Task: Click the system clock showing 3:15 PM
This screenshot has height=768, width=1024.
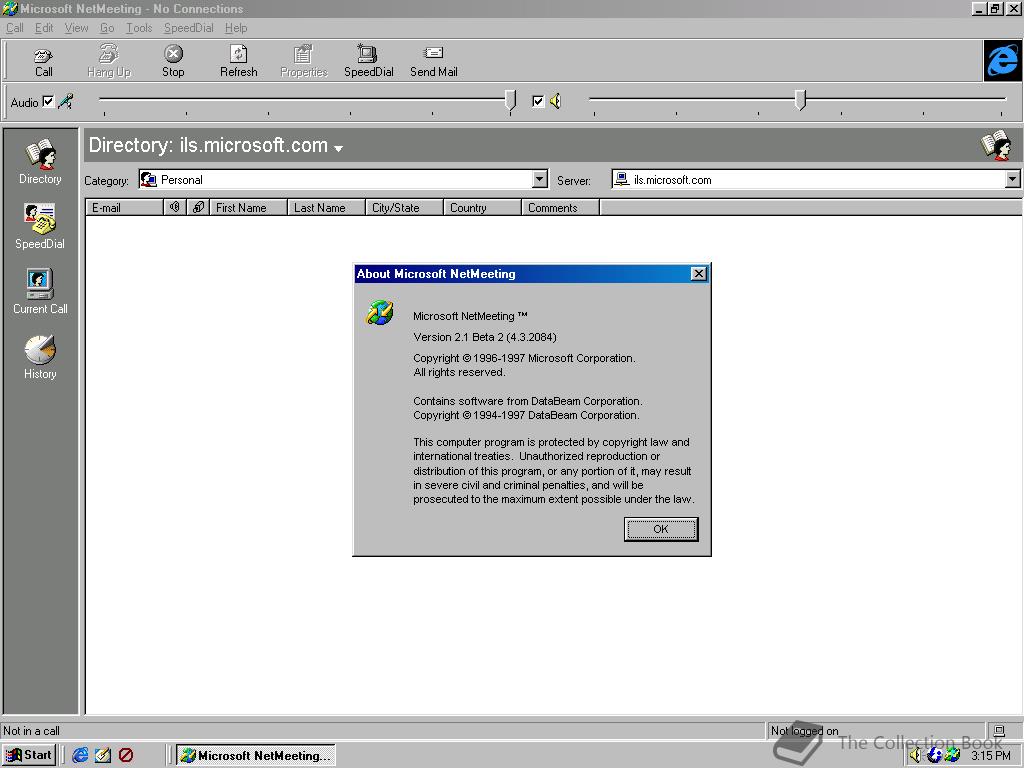Action: pyautogui.click(x=990, y=756)
